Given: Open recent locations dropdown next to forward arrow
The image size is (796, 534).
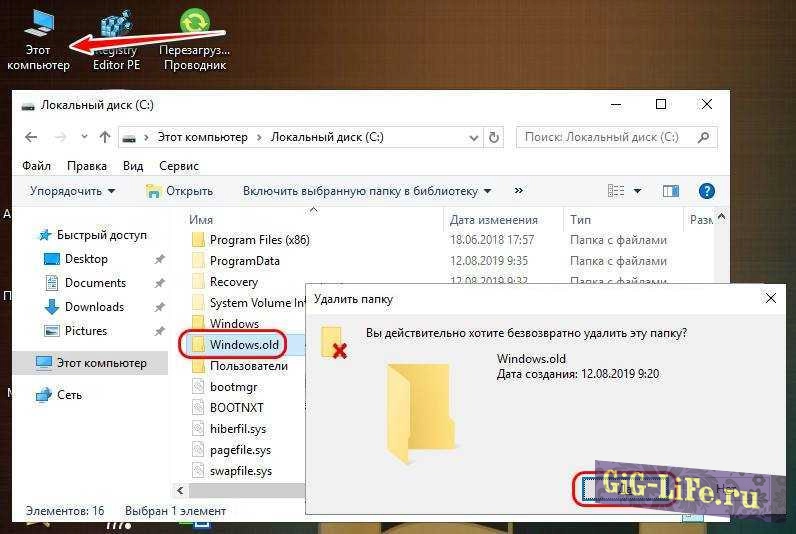Looking at the screenshot, I should tap(84, 137).
